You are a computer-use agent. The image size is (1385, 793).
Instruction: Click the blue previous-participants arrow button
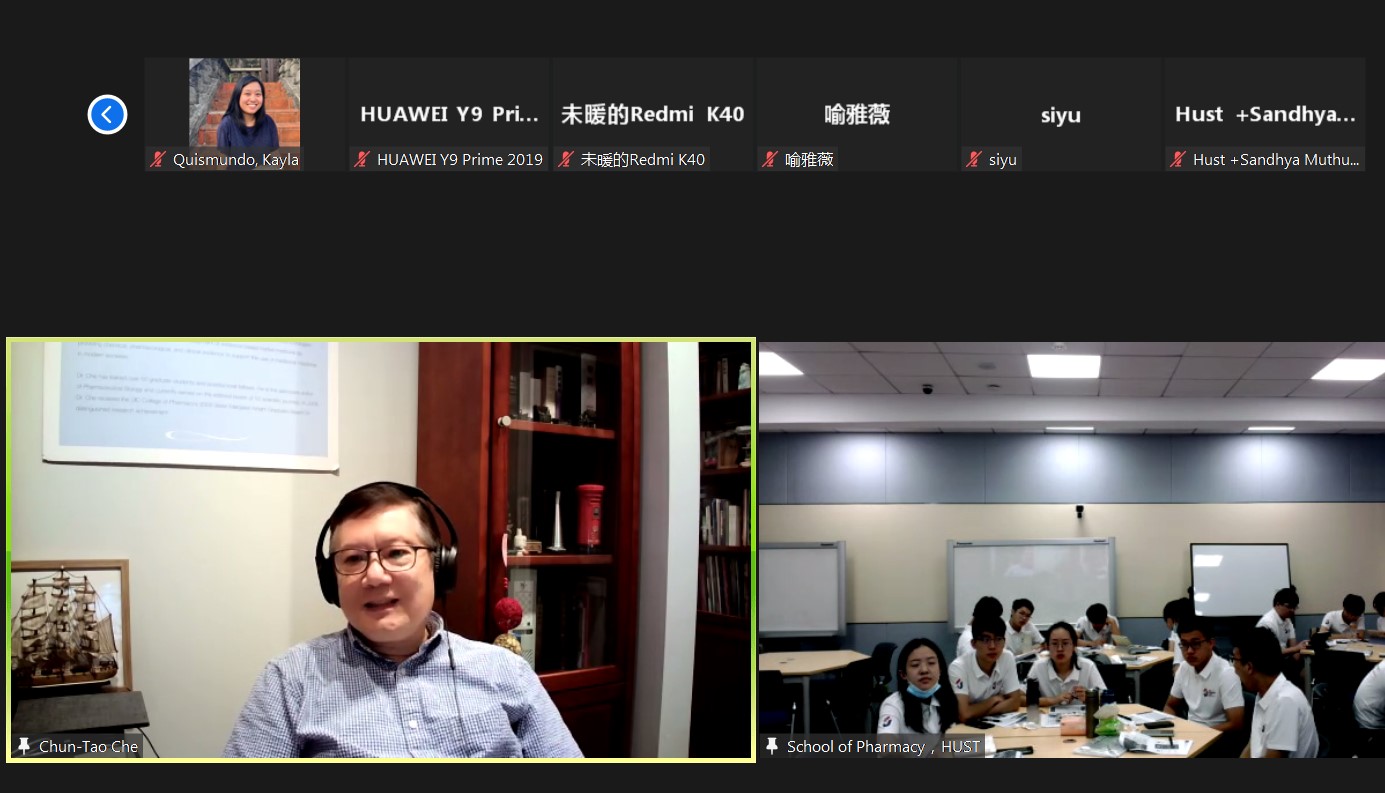(107, 115)
